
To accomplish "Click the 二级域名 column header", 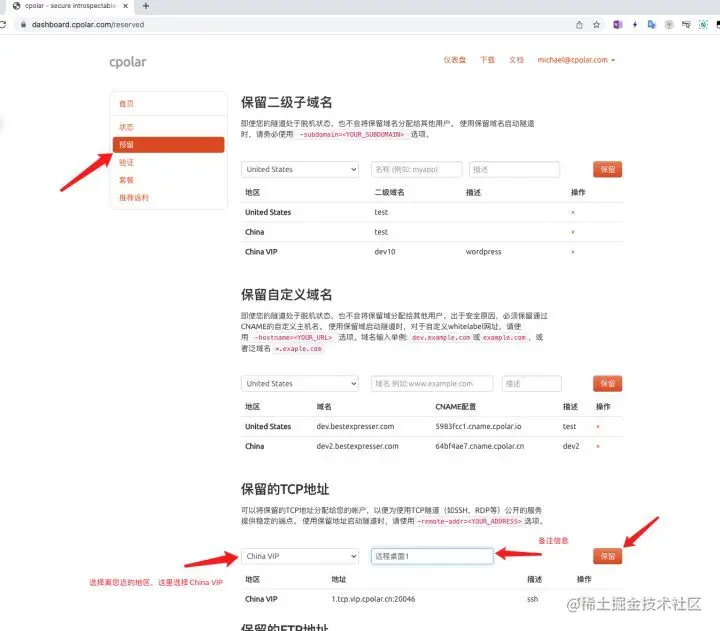I will click(389, 192).
